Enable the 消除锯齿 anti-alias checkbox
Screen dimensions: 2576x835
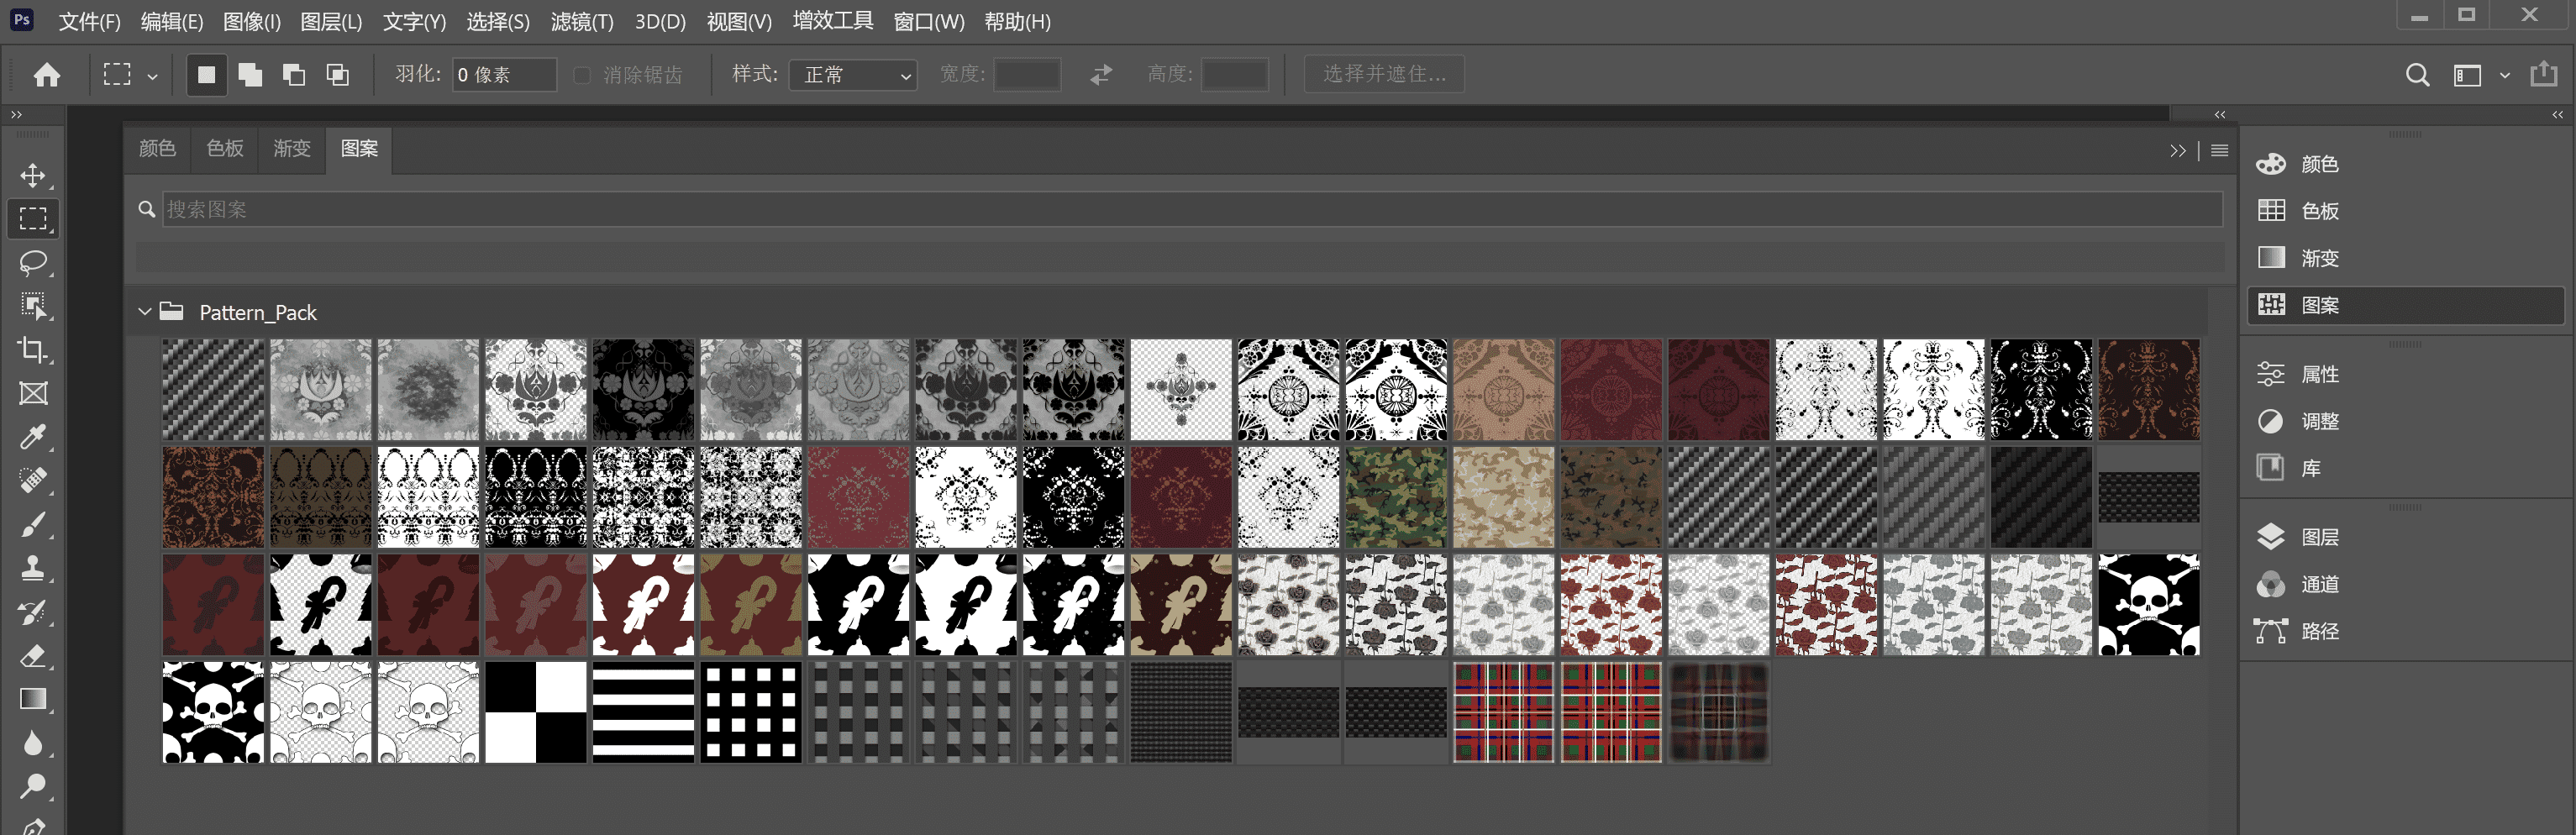click(x=582, y=75)
